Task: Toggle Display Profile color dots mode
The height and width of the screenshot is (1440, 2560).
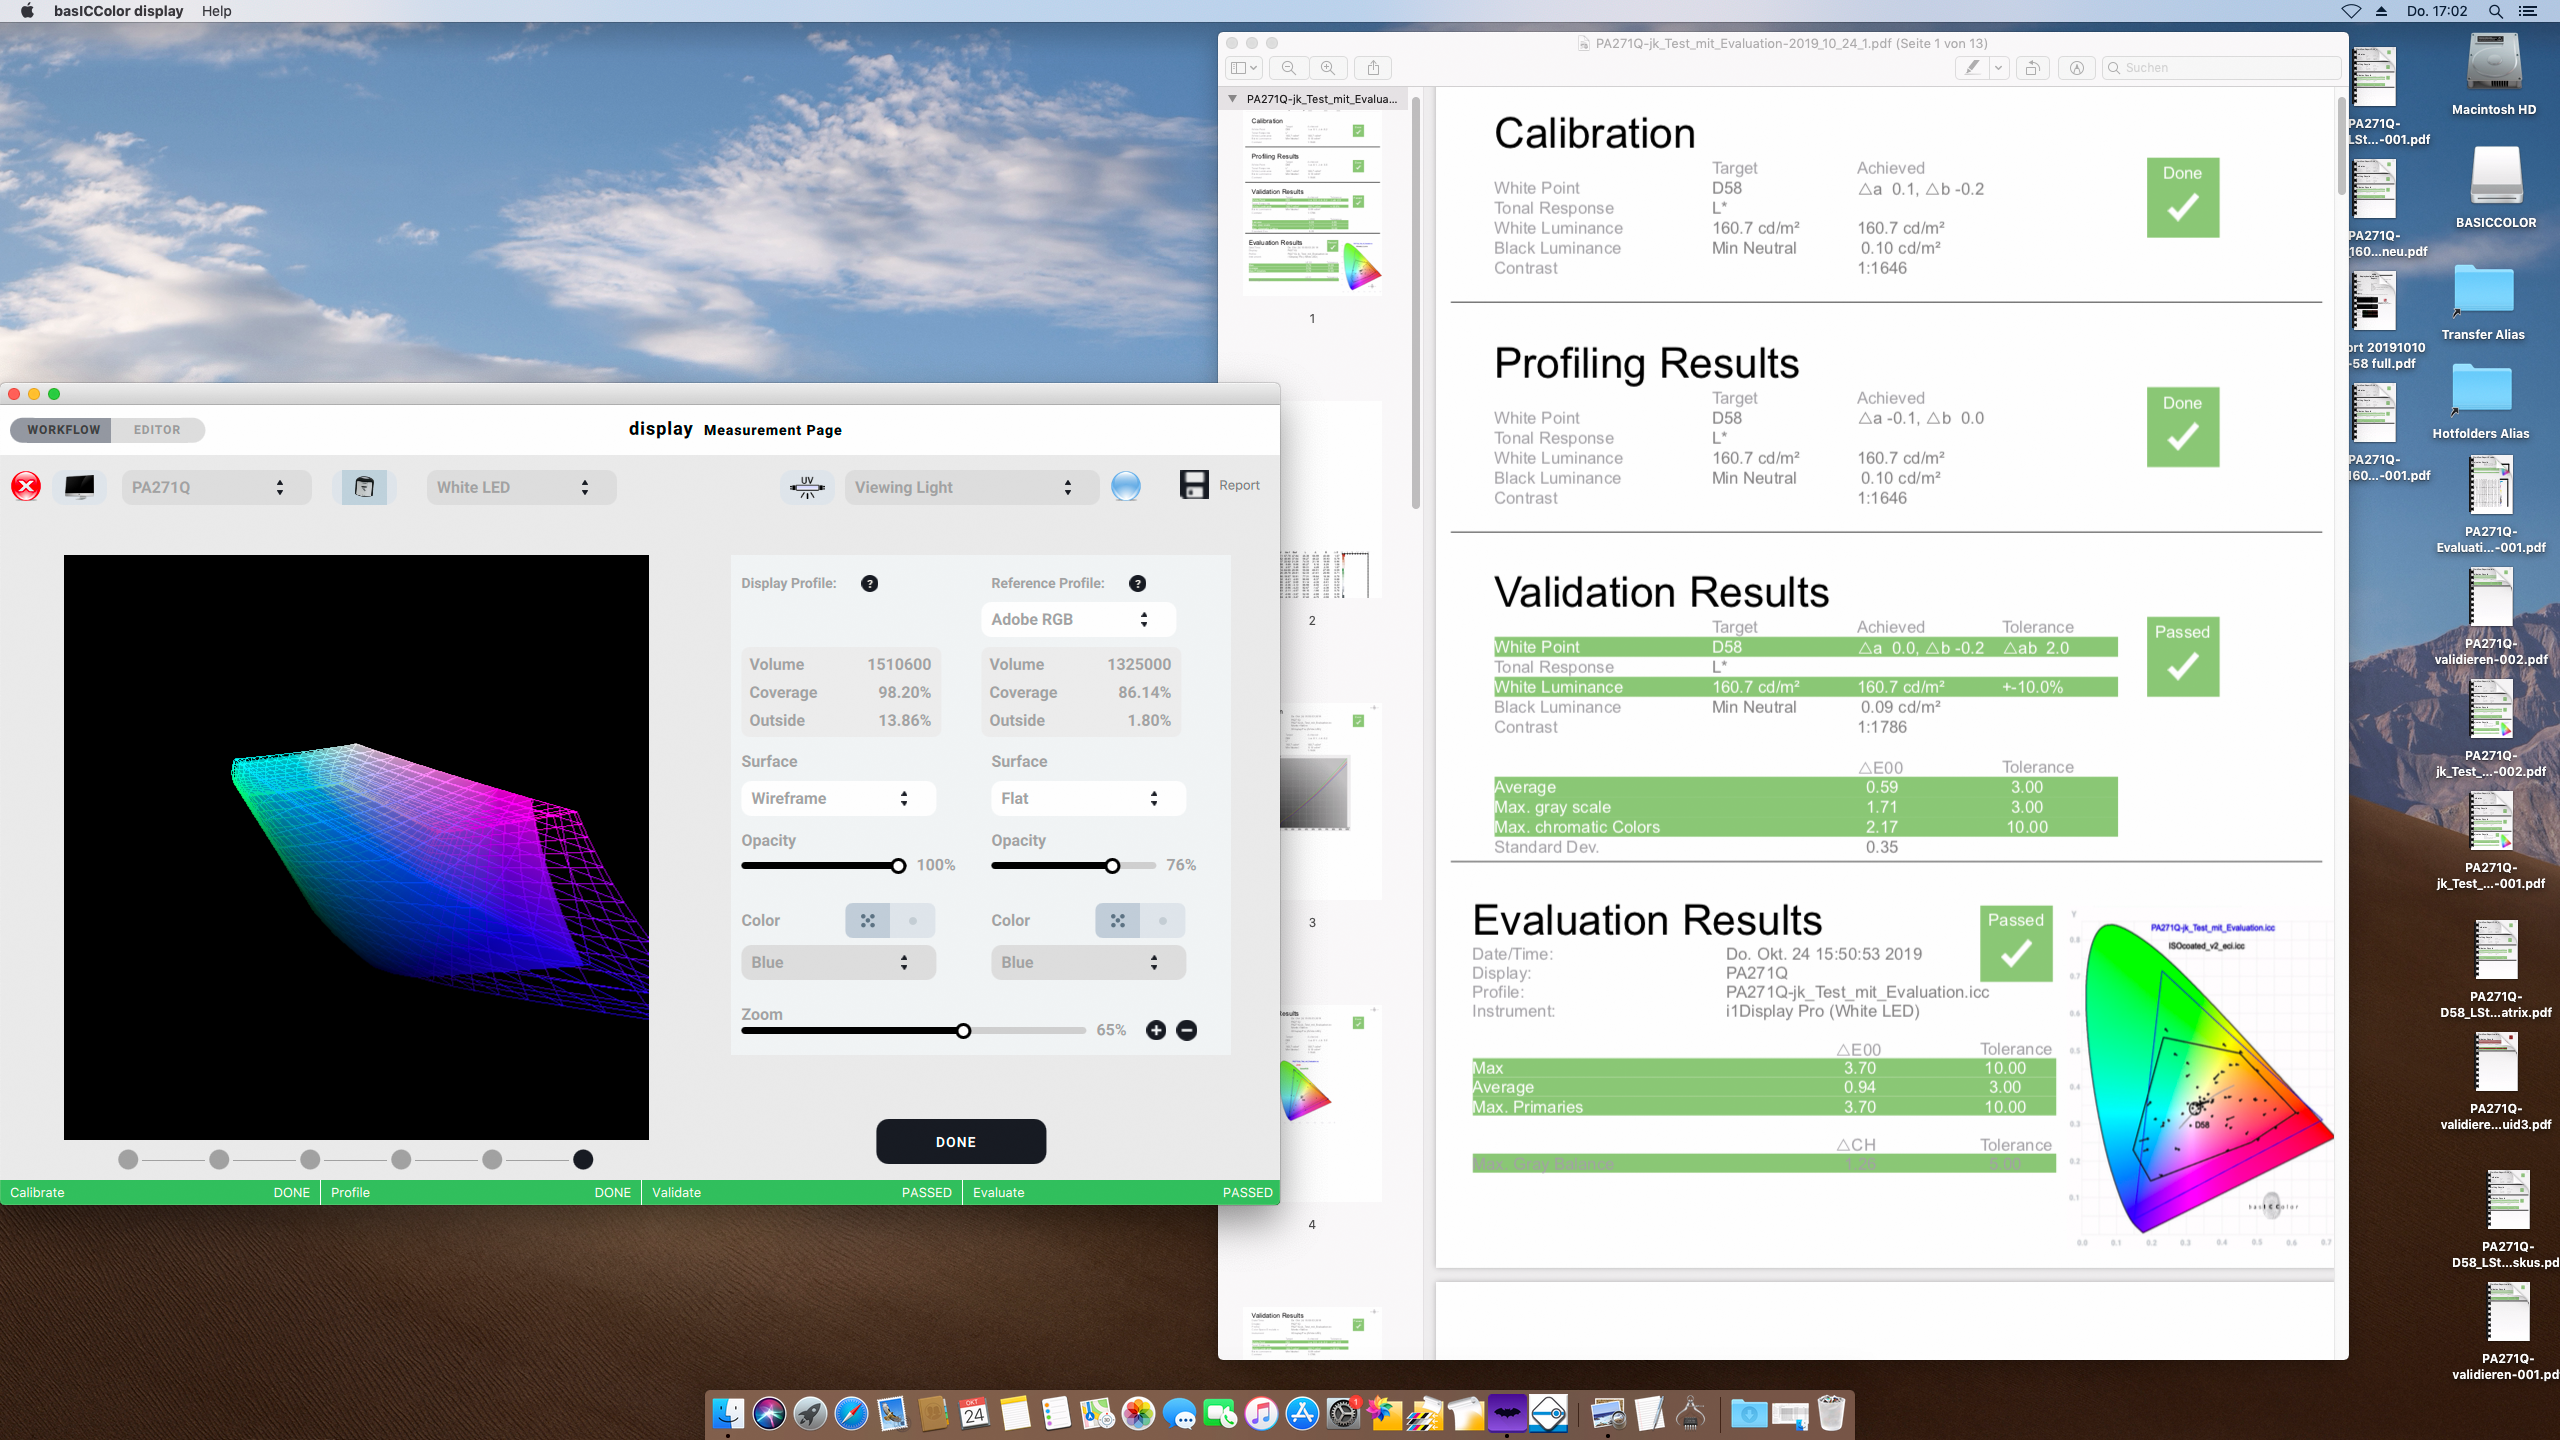Action: click(x=867, y=920)
